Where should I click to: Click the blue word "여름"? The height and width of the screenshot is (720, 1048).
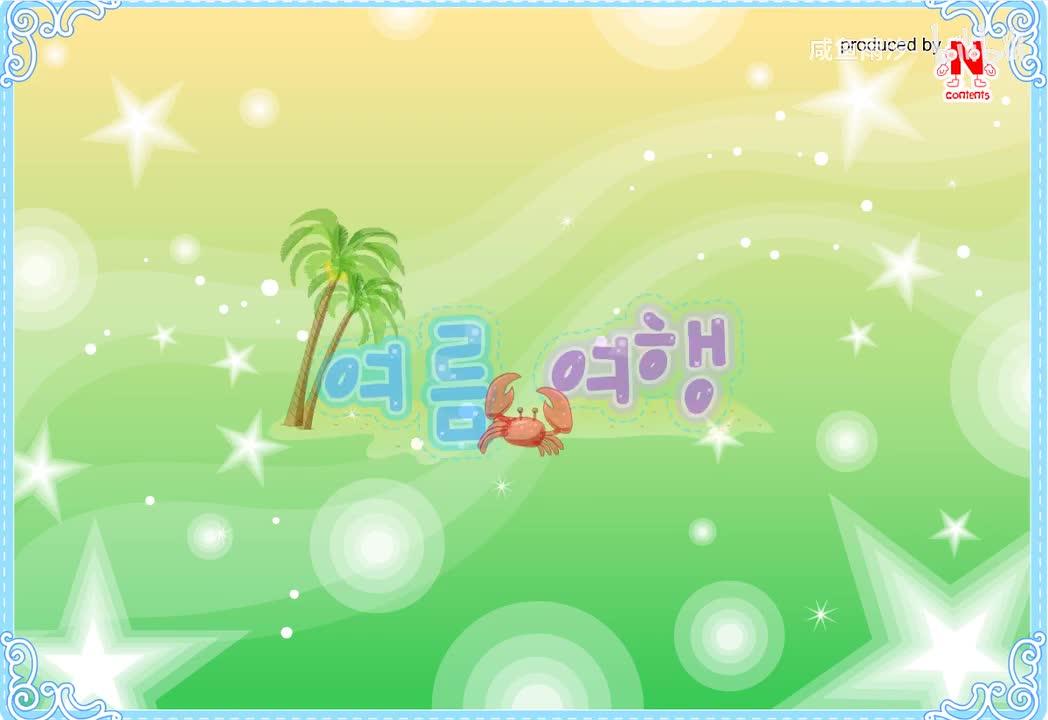pyautogui.click(x=408, y=384)
